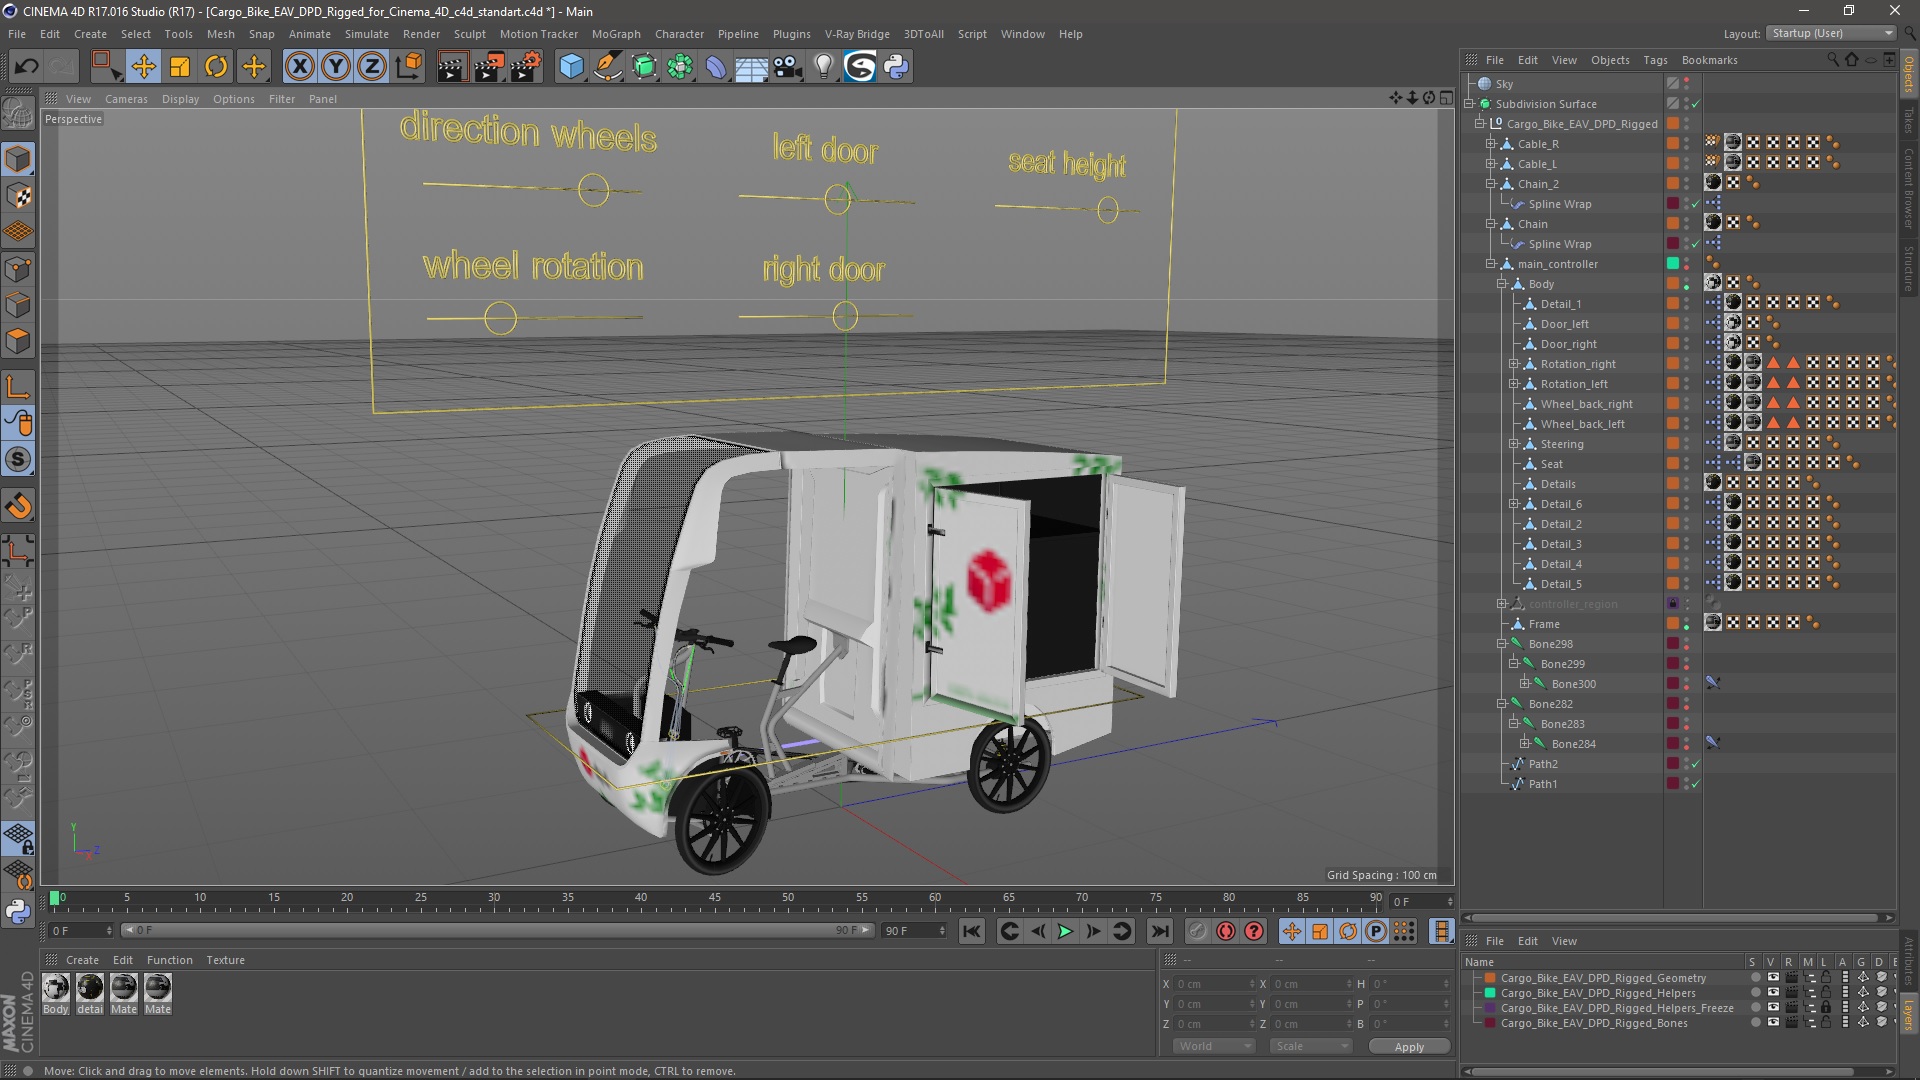
Task: Click the Undo arrow icon
Action: click(26, 67)
